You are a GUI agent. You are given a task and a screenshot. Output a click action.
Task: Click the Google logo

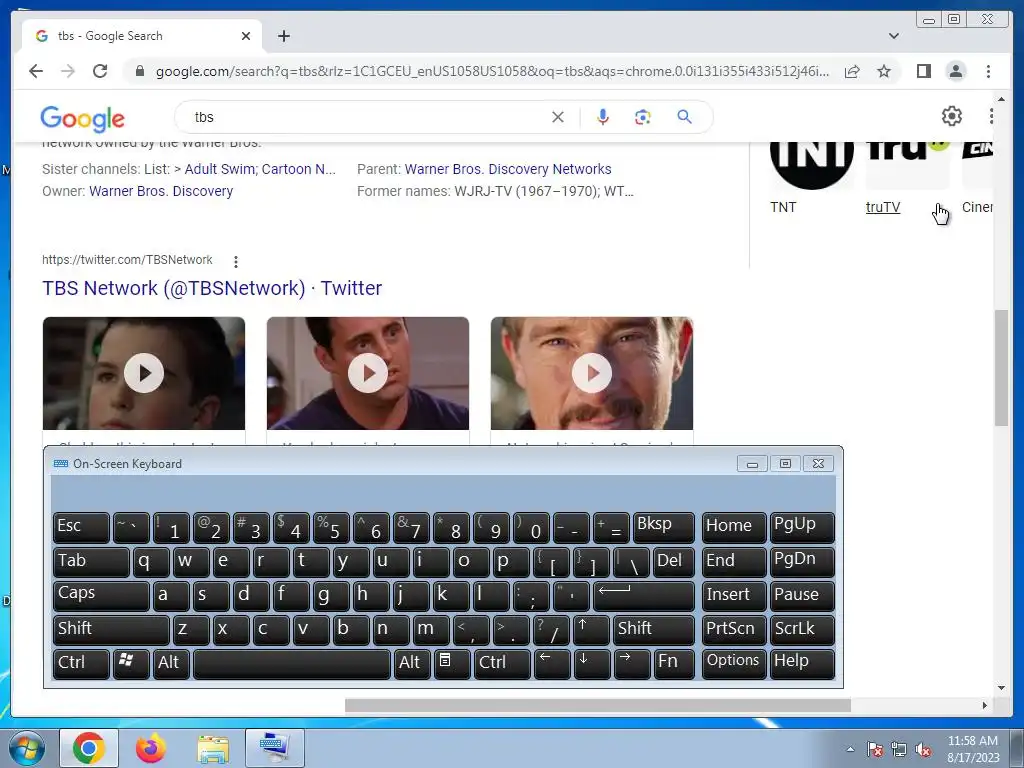point(82,118)
